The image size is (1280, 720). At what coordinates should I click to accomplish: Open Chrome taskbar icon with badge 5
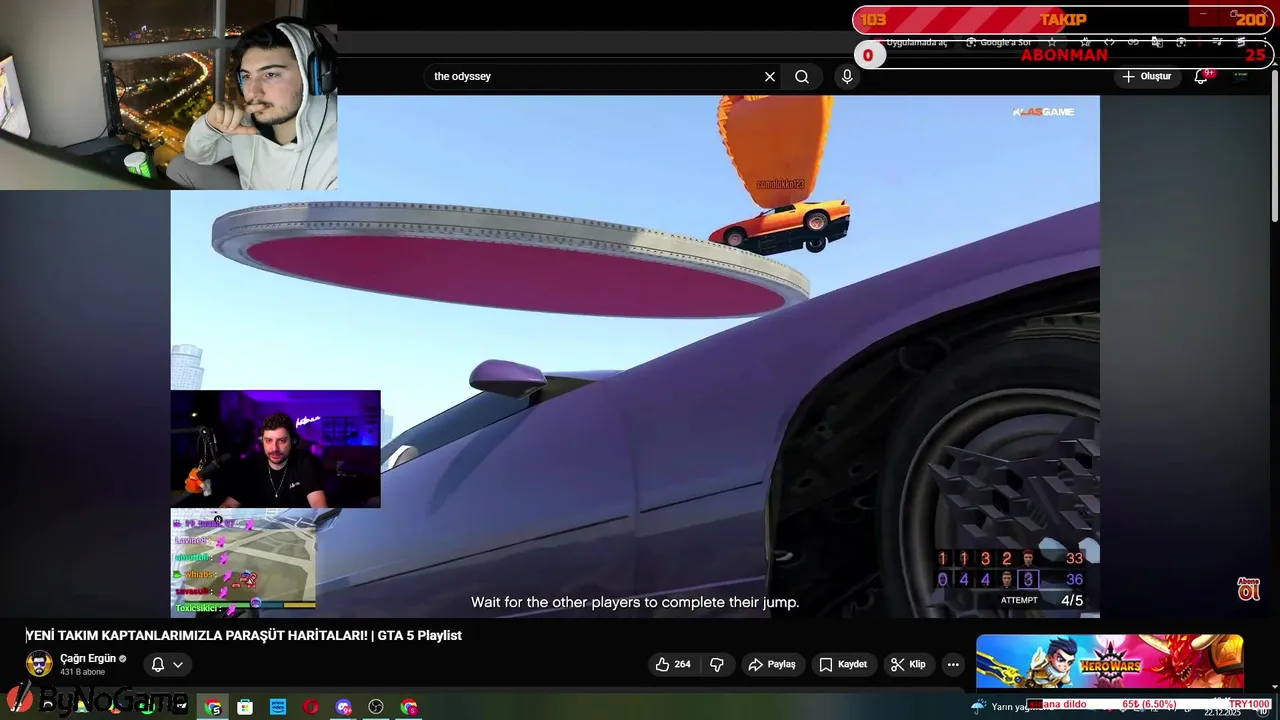click(x=213, y=707)
